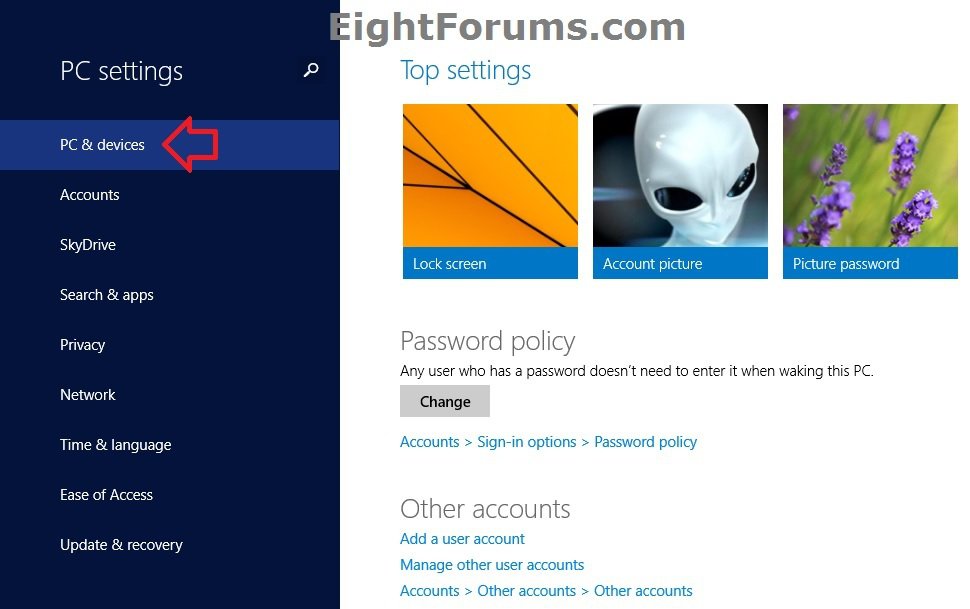Click the PC settings title heading
970x609 pixels.
tap(121, 71)
